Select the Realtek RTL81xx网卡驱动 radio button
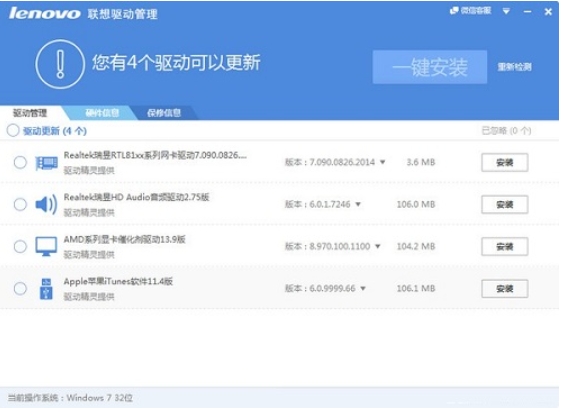This screenshot has height=412, width=583. click(x=20, y=162)
